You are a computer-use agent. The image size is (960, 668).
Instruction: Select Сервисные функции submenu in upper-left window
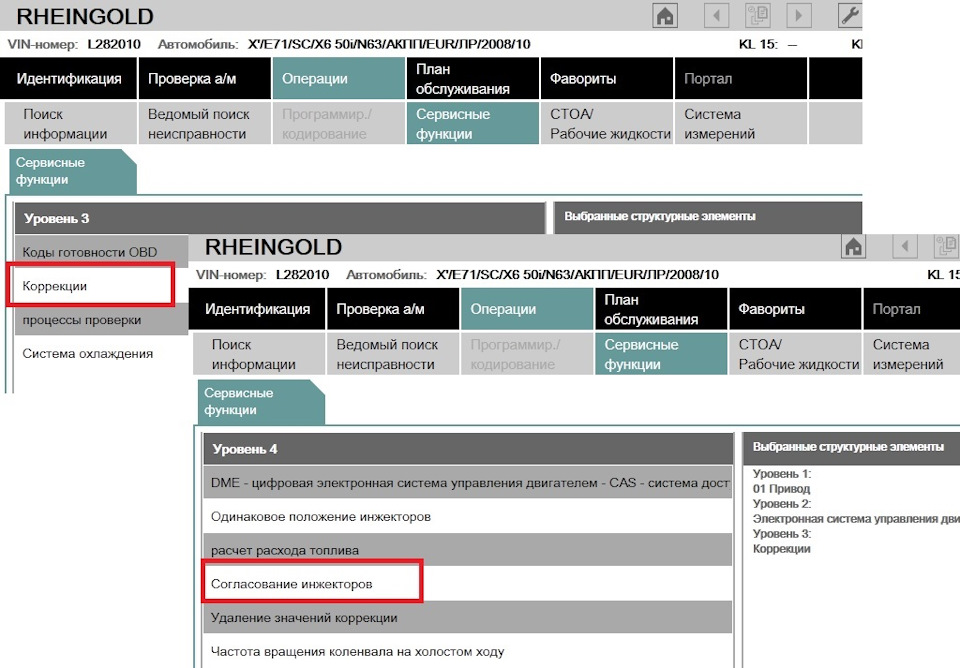point(473,124)
